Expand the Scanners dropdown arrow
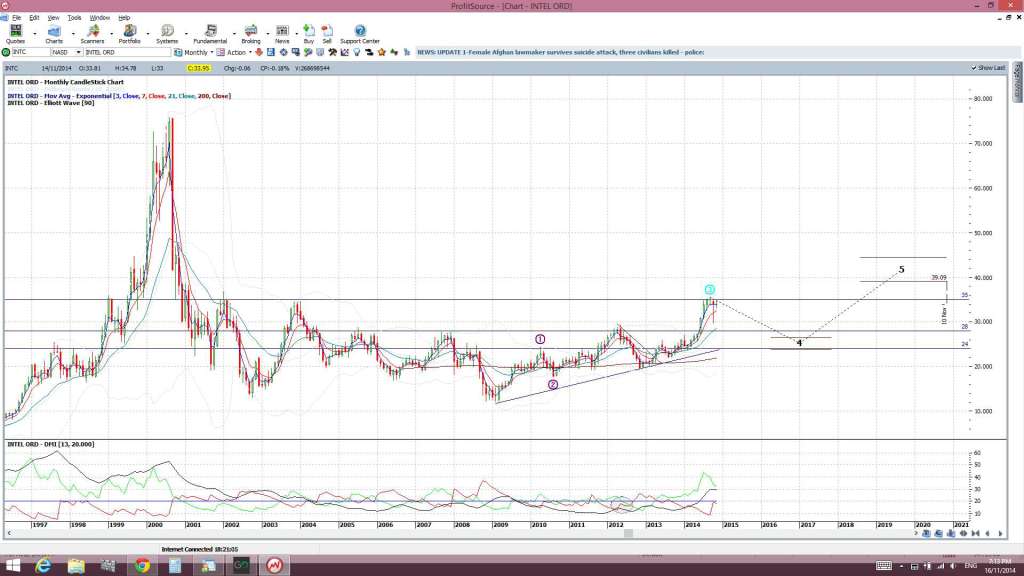Image resolution: width=1024 pixels, height=576 pixels. click(x=112, y=33)
